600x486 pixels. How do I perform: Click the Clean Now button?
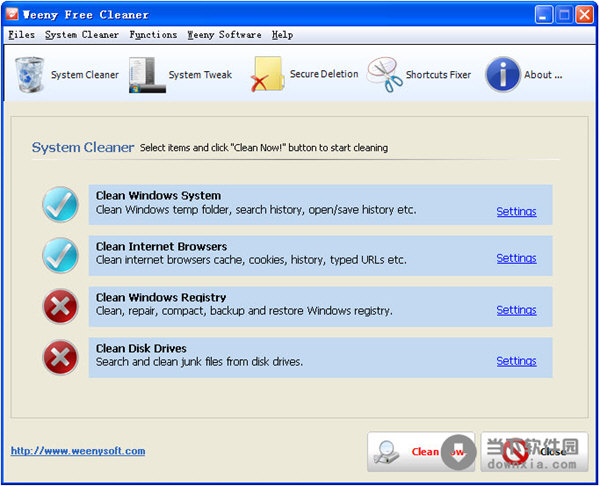[x=421, y=452]
